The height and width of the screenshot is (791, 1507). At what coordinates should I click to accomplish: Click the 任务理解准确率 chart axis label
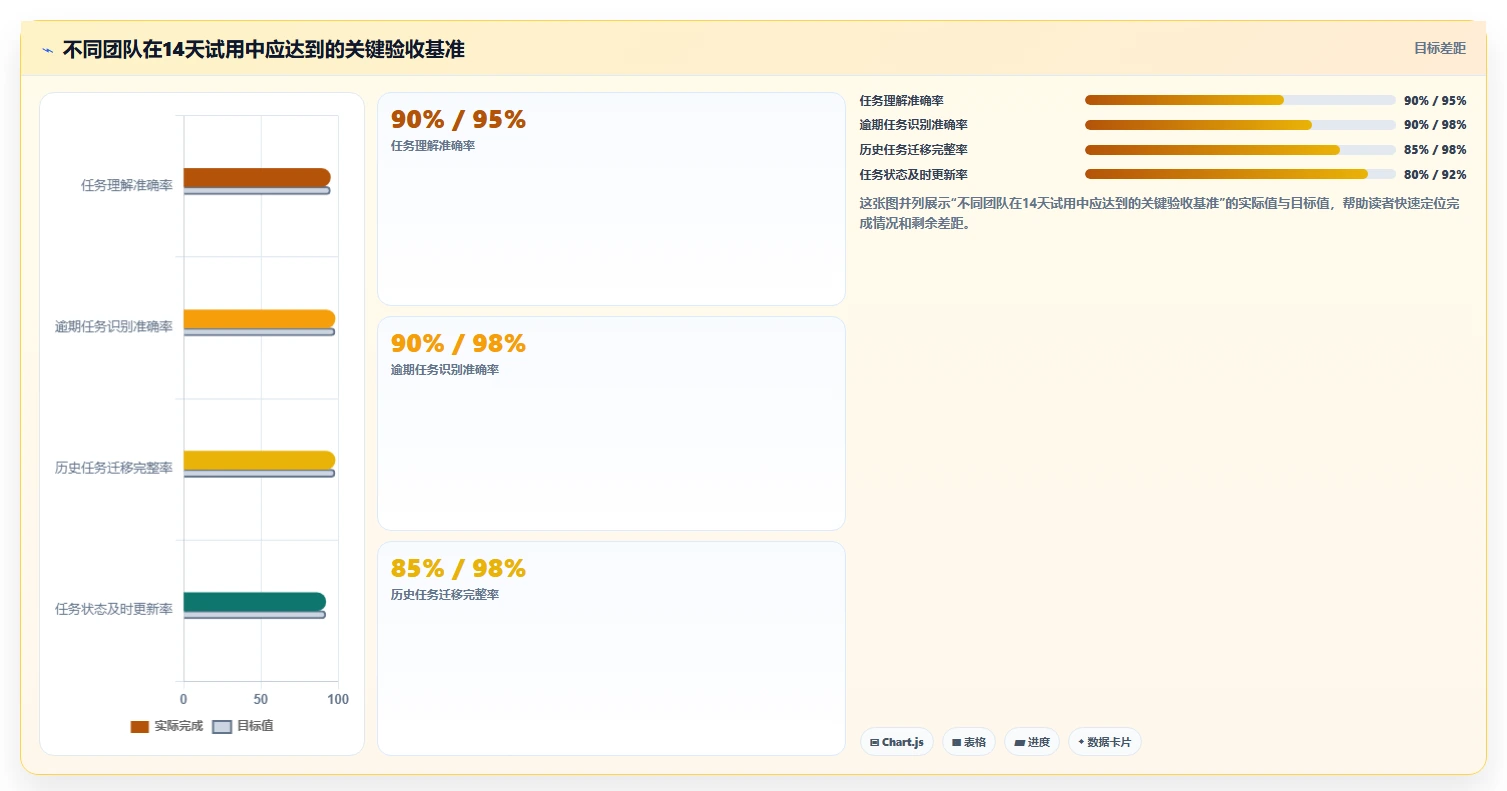[127, 185]
